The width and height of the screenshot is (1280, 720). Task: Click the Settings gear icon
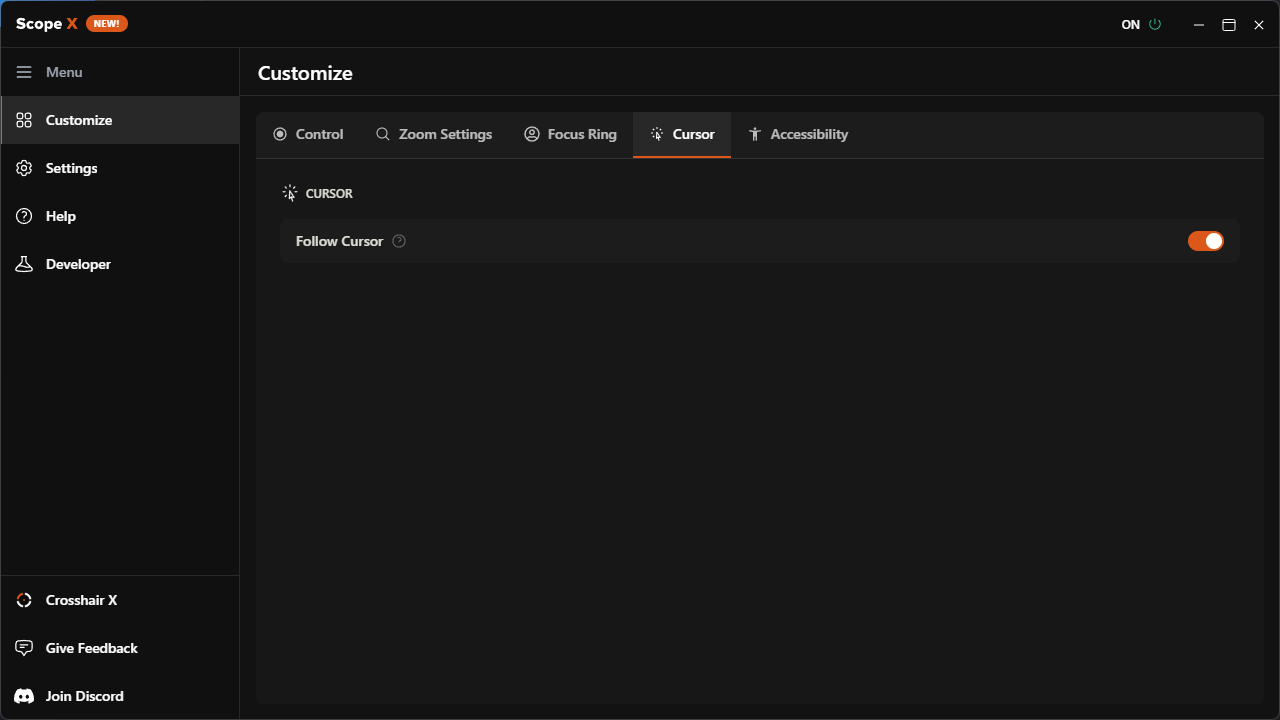point(24,167)
